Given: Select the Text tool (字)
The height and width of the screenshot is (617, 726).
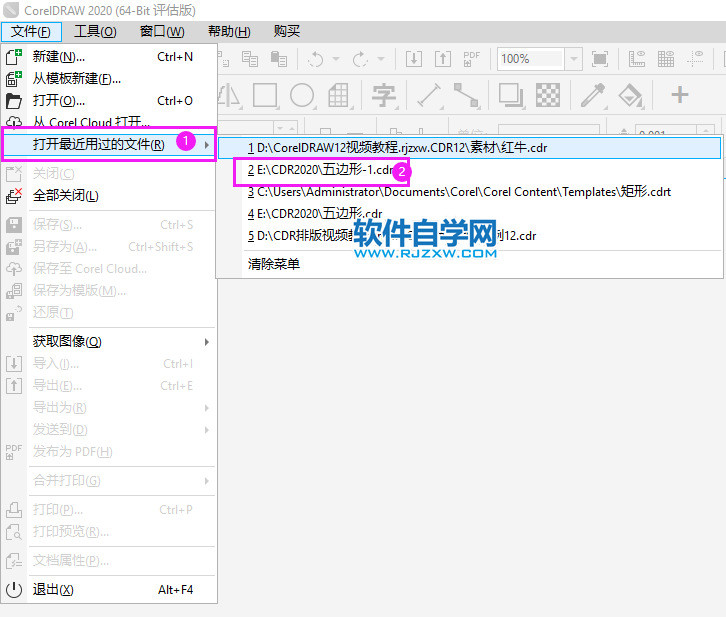Looking at the screenshot, I should coord(384,95).
